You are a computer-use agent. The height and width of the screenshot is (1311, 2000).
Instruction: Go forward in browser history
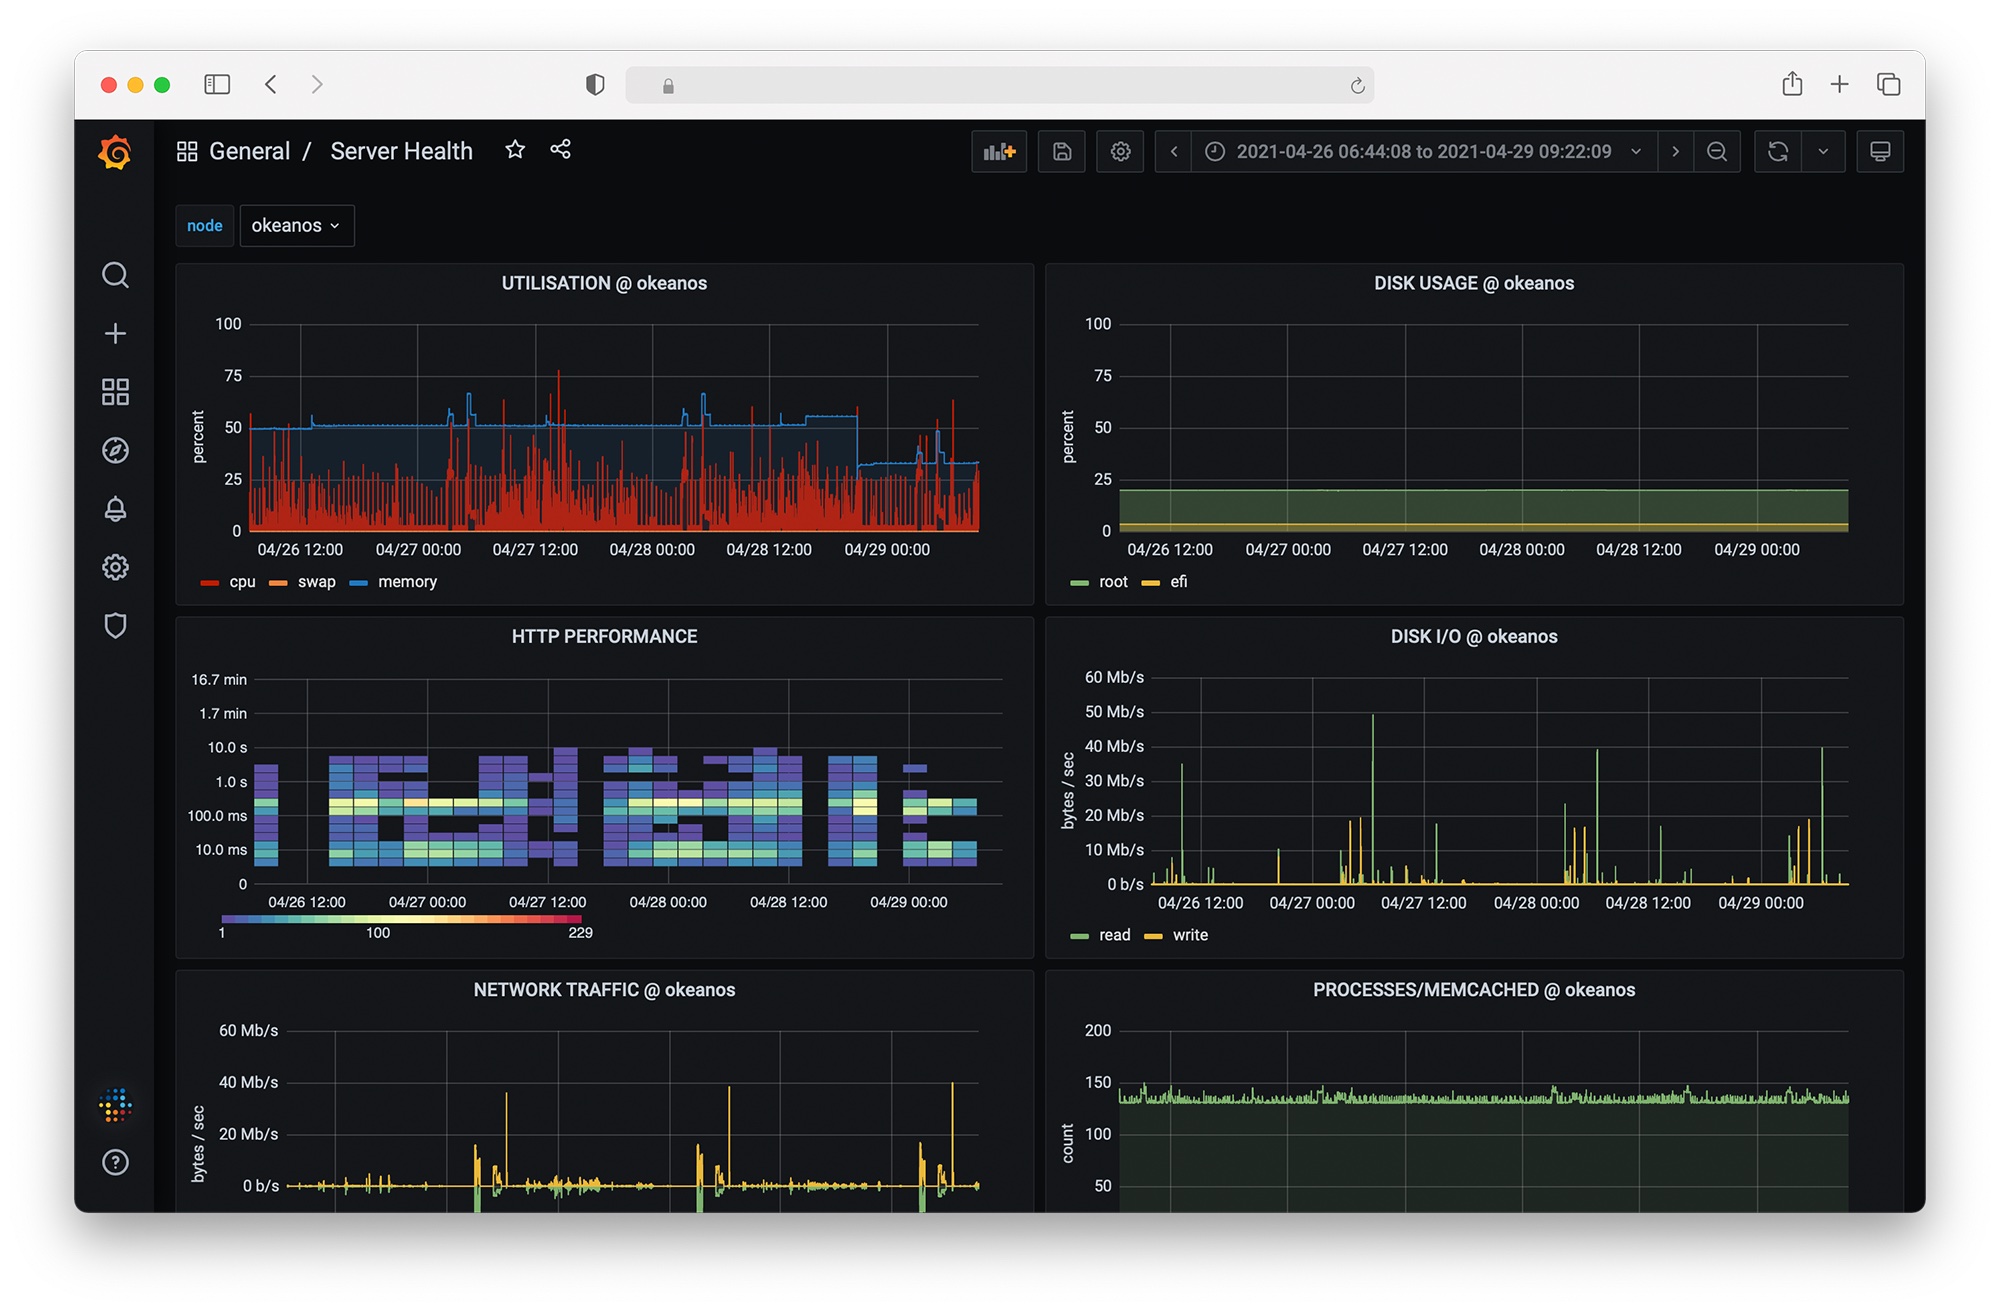(317, 84)
